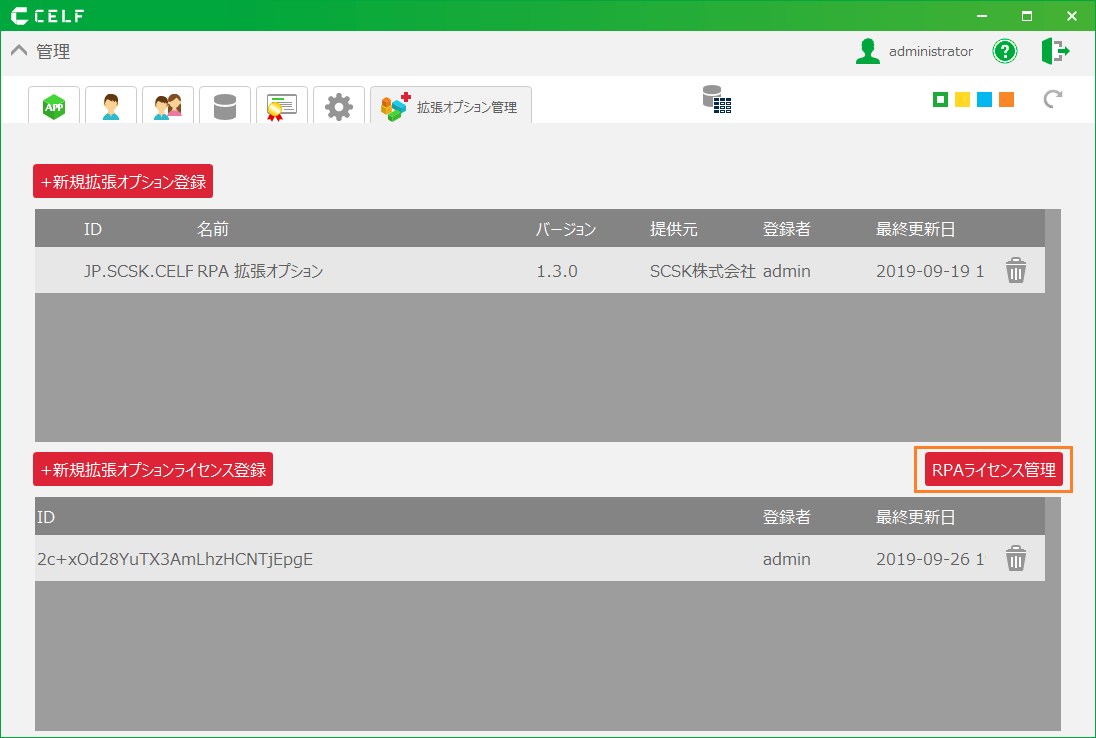The image size is (1096, 738).
Task: Choose the green theme color swatch
Action: pos(940,99)
